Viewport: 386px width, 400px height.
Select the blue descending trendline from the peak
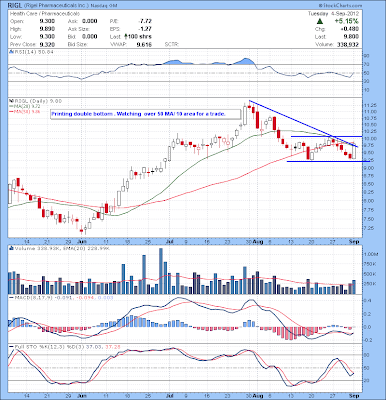tap(303, 124)
